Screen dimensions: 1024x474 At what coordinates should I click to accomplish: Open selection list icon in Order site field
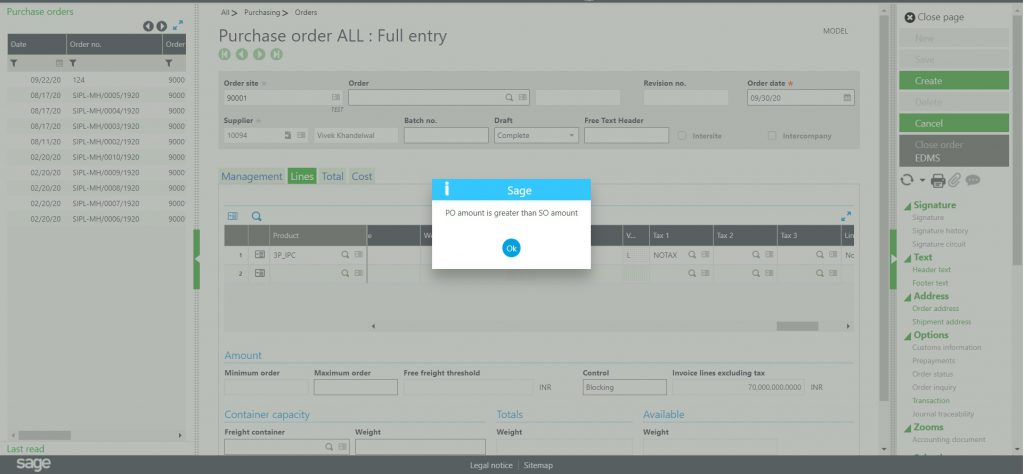coord(336,97)
